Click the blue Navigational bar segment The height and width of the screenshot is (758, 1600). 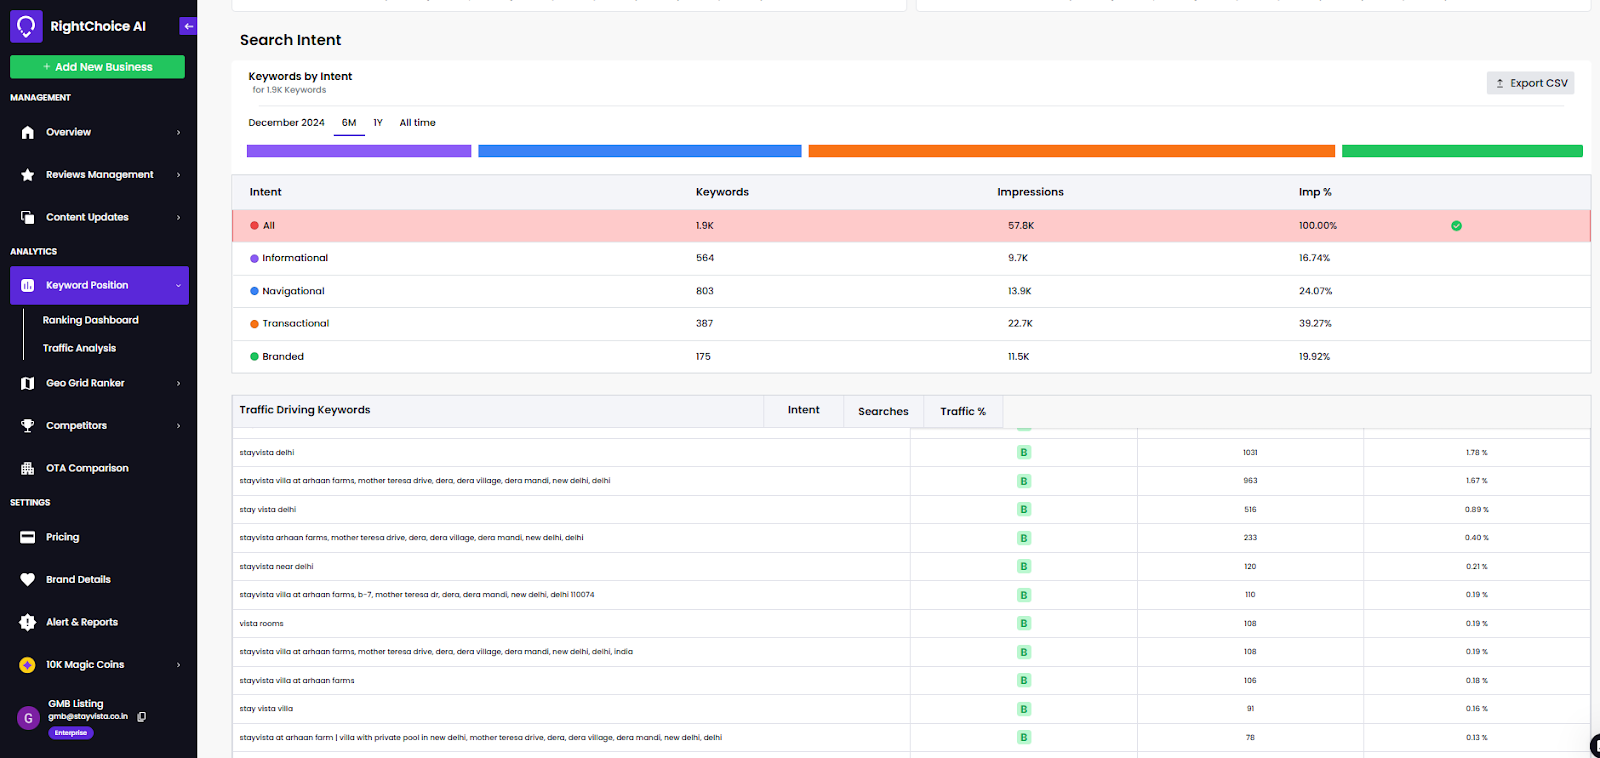(x=640, y=151)
